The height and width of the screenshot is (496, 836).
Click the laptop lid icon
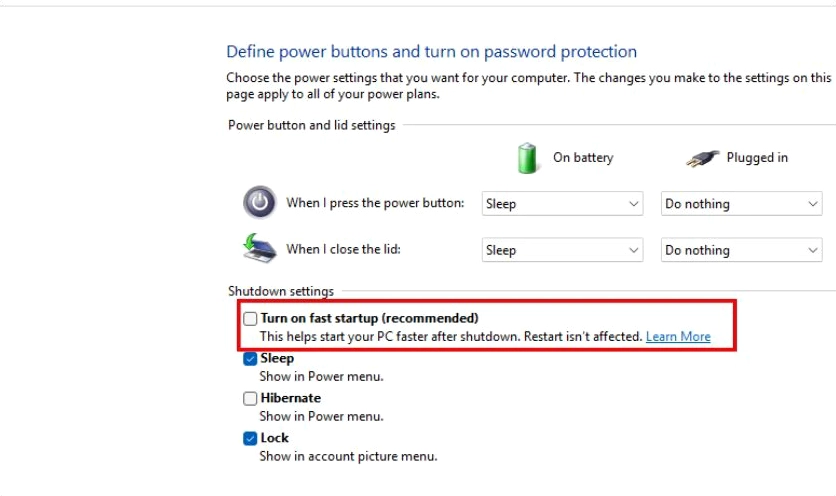click(259, 248)
